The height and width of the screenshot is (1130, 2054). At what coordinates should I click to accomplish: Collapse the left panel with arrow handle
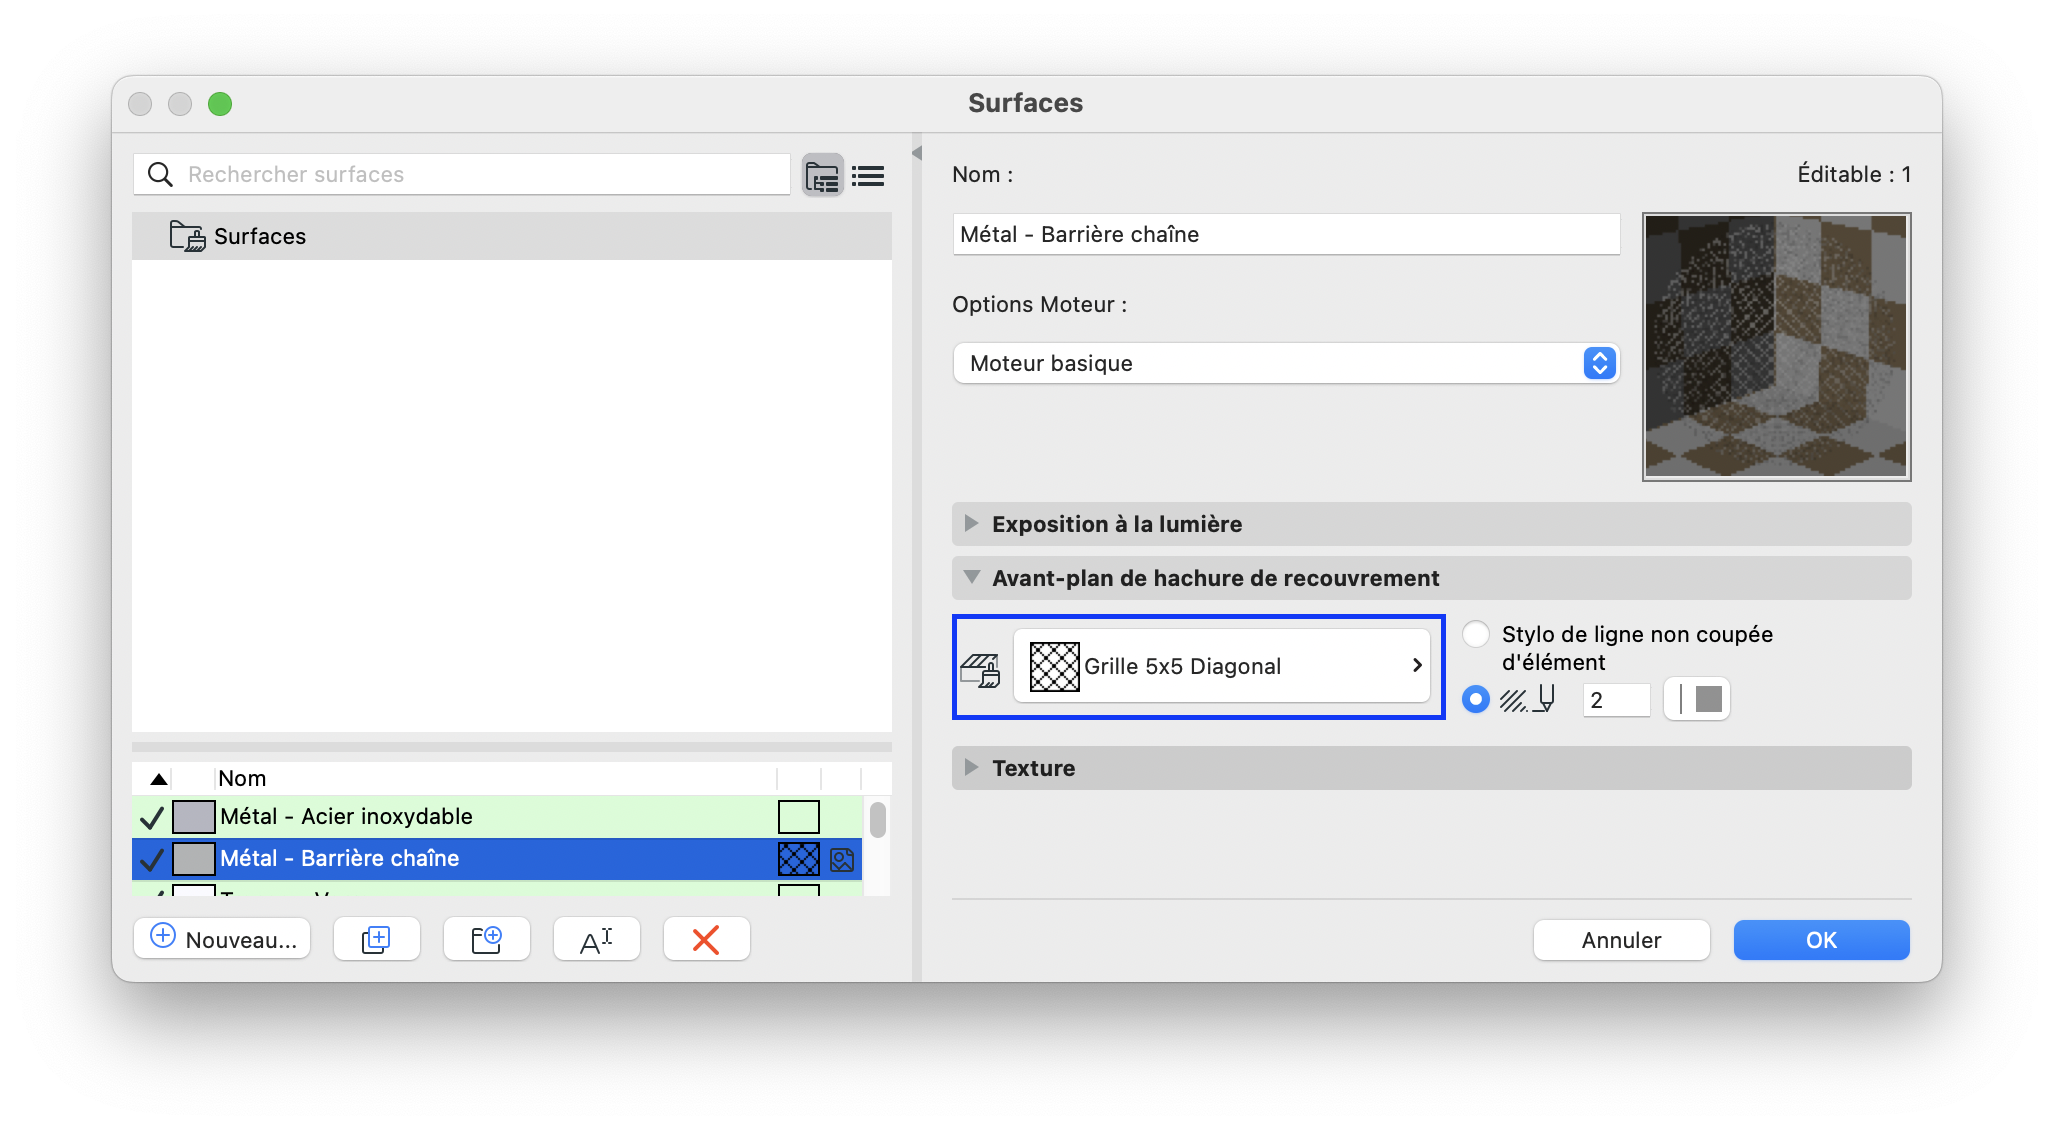pyautogui.click(x=916, y=153)
